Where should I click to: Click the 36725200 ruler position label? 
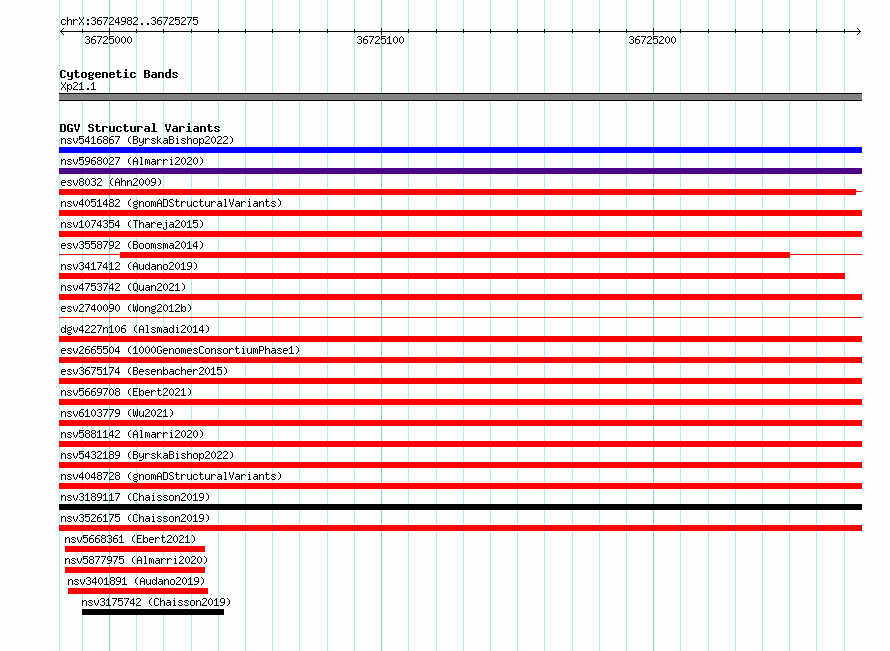click(652, 40)
